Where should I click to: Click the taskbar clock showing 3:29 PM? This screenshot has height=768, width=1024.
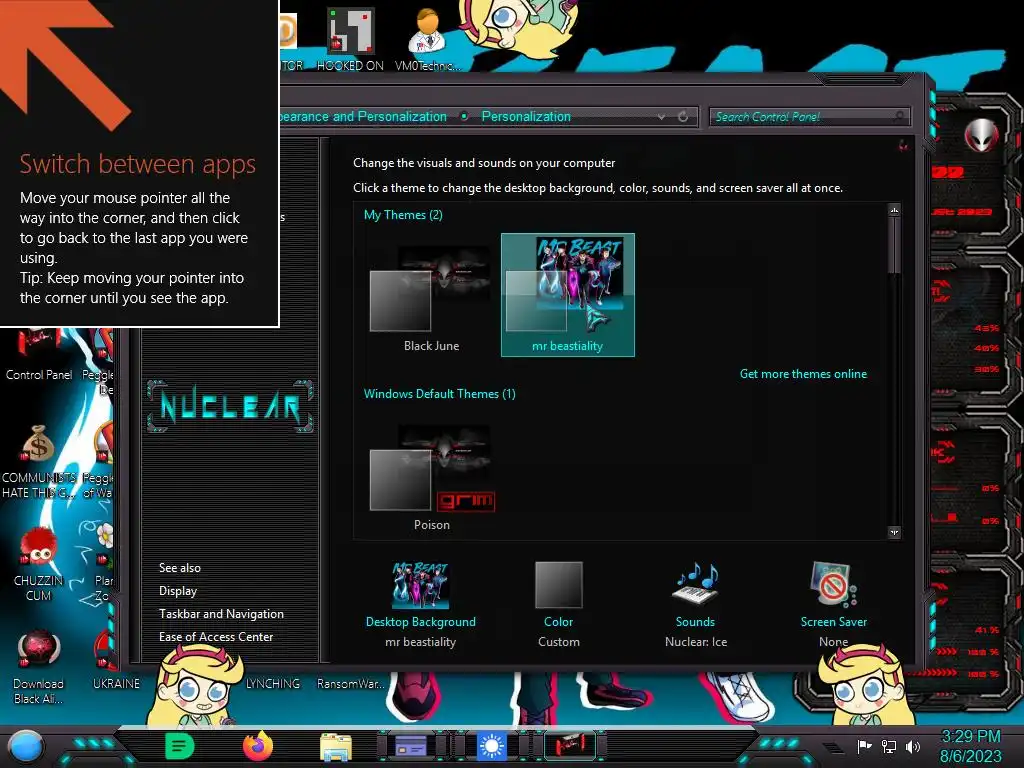[x=970, y=746]
